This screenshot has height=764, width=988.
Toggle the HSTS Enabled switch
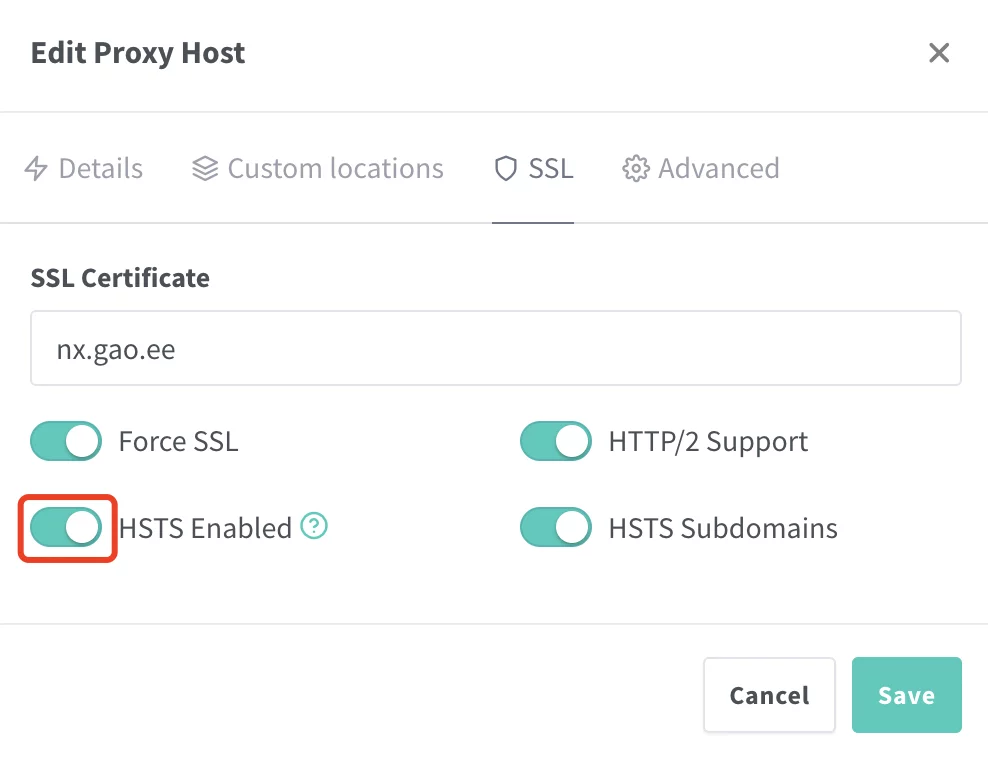tap(66, 527)
